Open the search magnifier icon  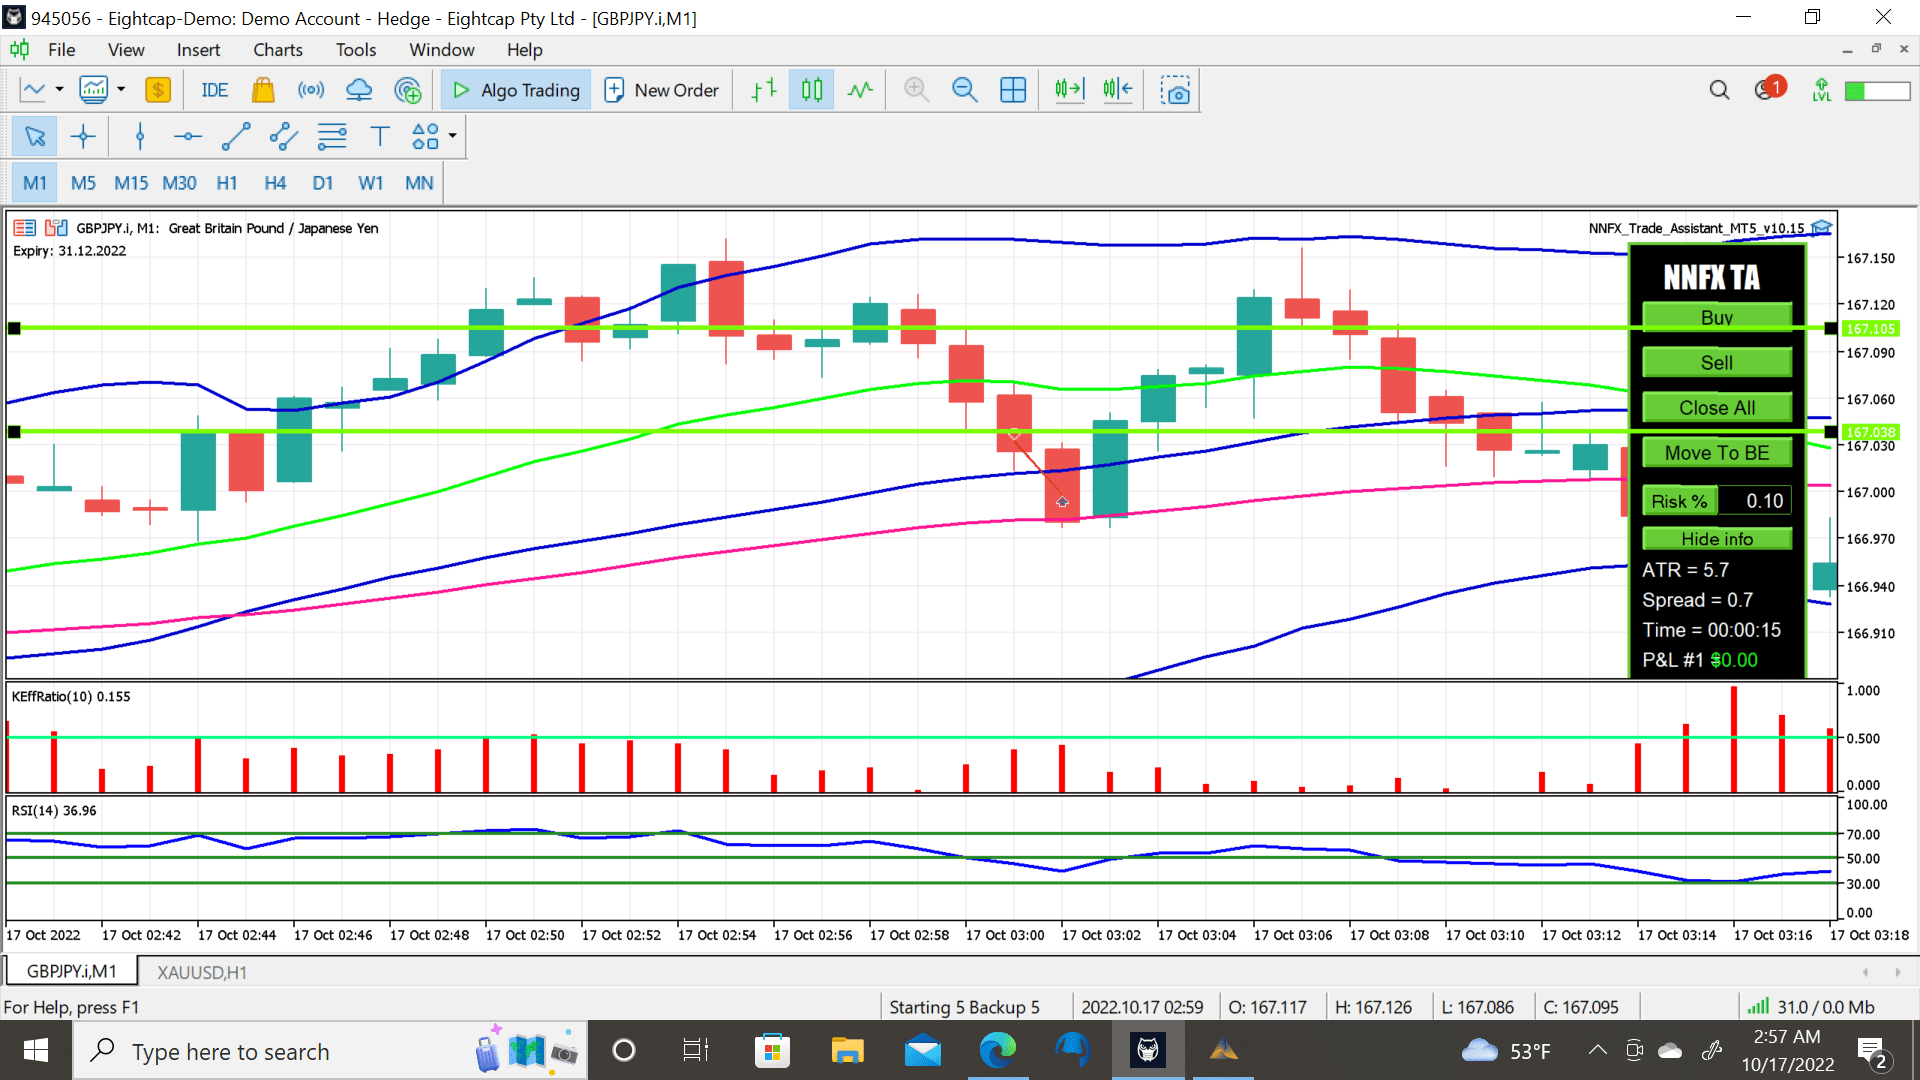pos(1719,90)
